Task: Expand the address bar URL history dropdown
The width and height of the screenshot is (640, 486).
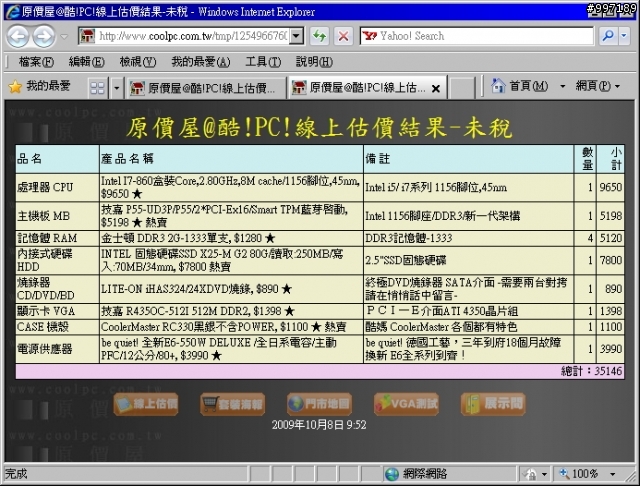Action: (297, 36)
